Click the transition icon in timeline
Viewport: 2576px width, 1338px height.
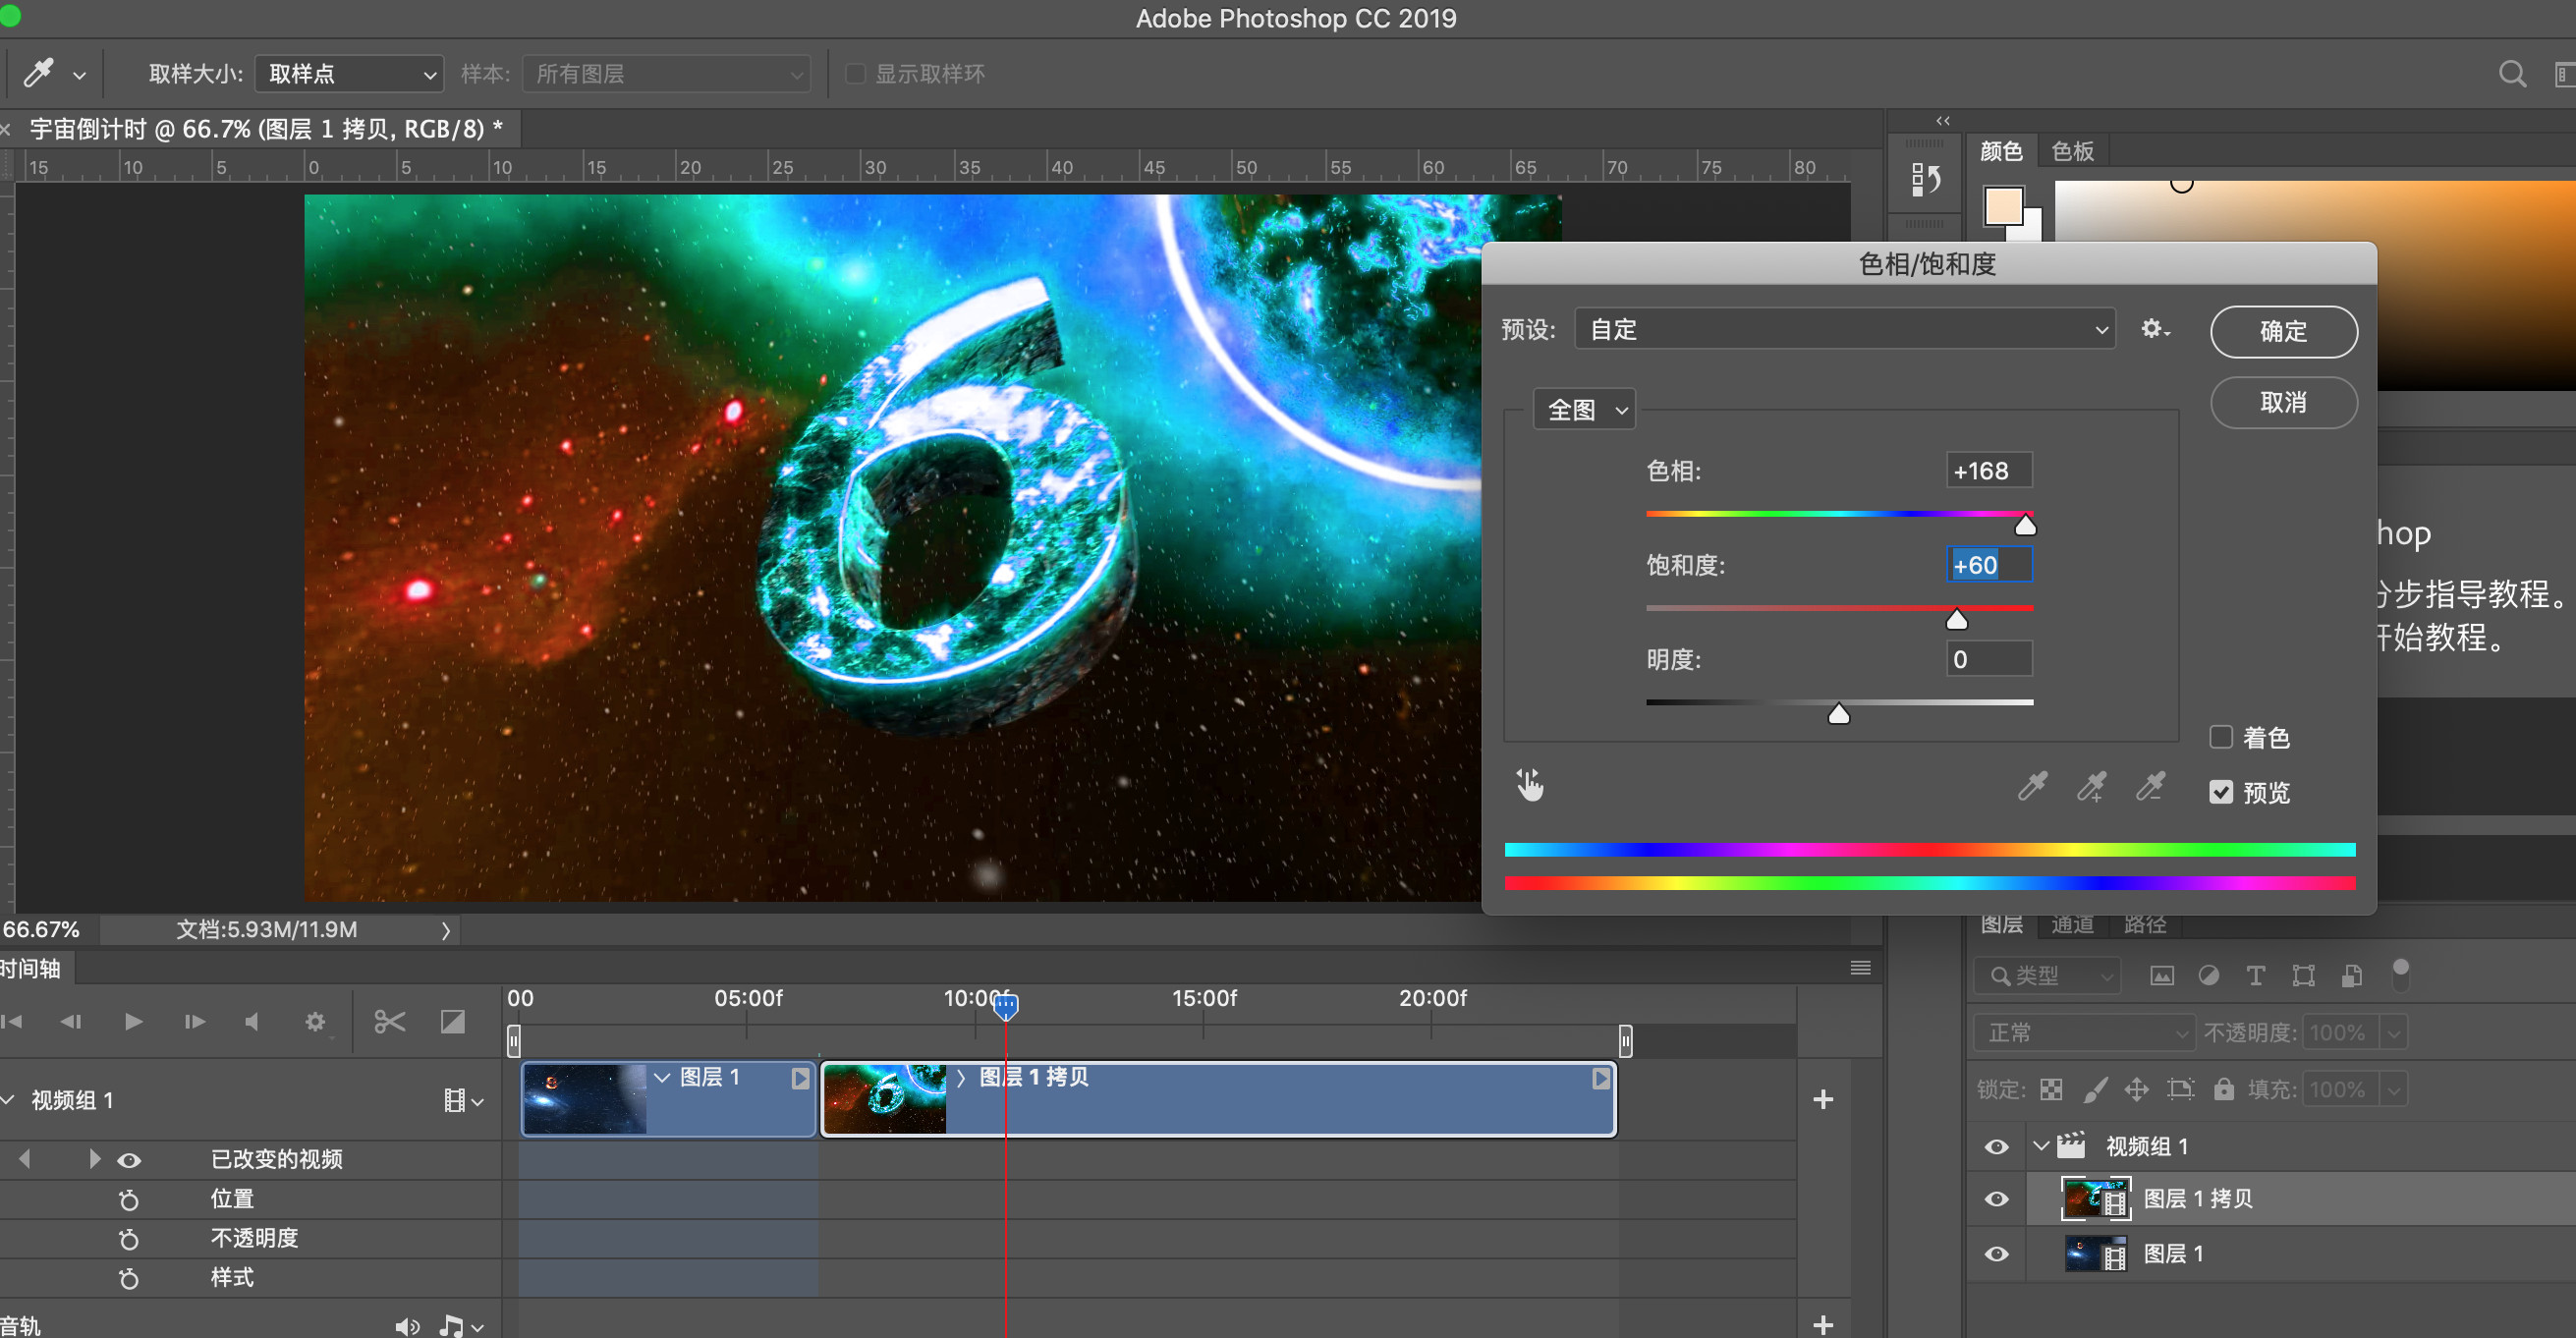pyautogui.click(x=453, y=1021)
